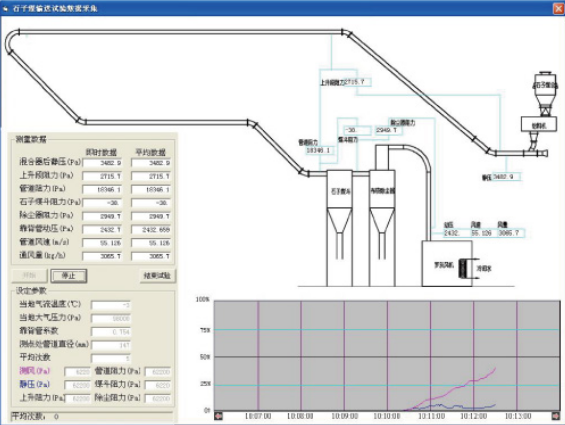The width and height of the screenshot is (565, 425).
Task: Click the window title bar app icon
Action: [5, 8]
